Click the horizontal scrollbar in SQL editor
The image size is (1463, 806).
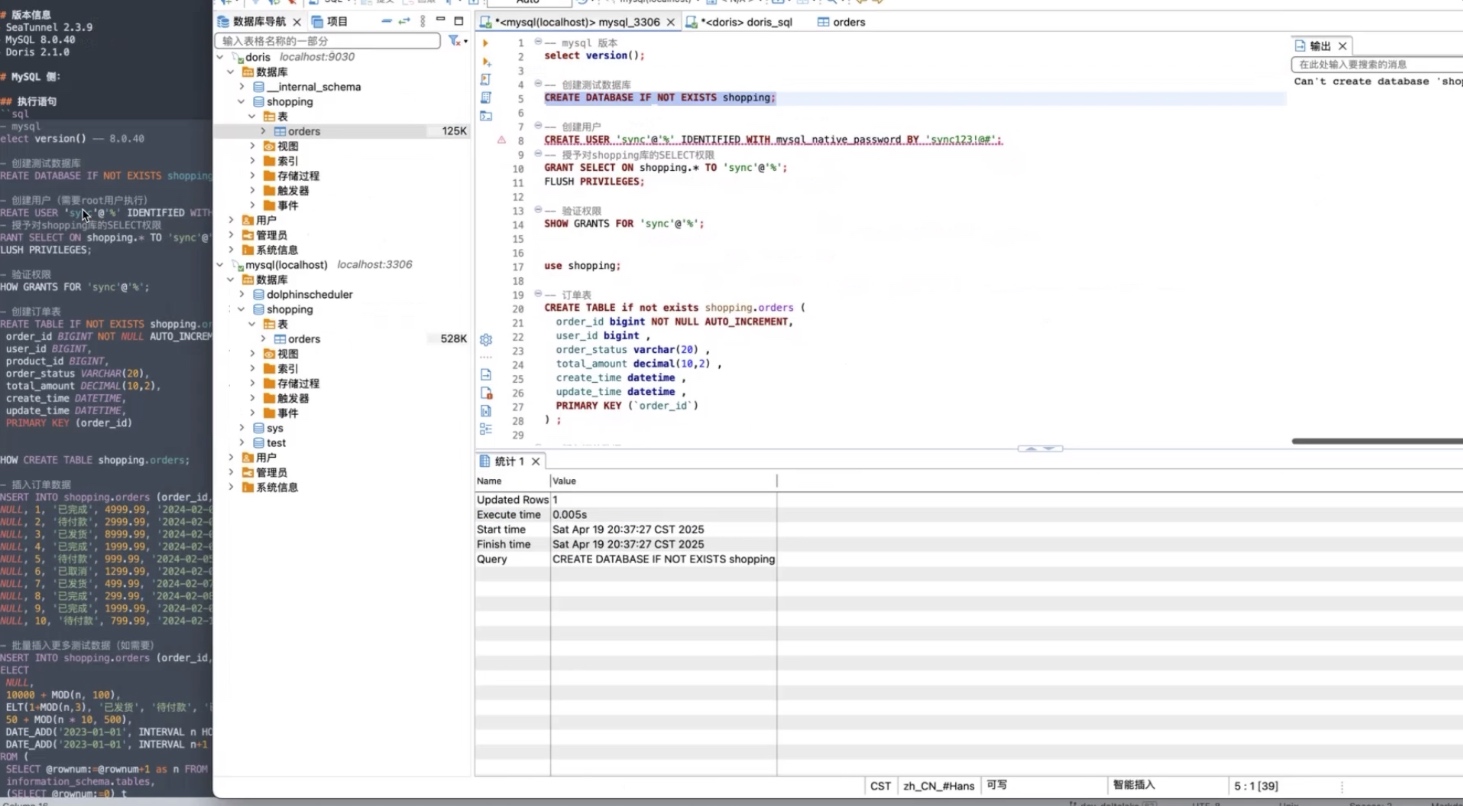(x=1376, y=441)
